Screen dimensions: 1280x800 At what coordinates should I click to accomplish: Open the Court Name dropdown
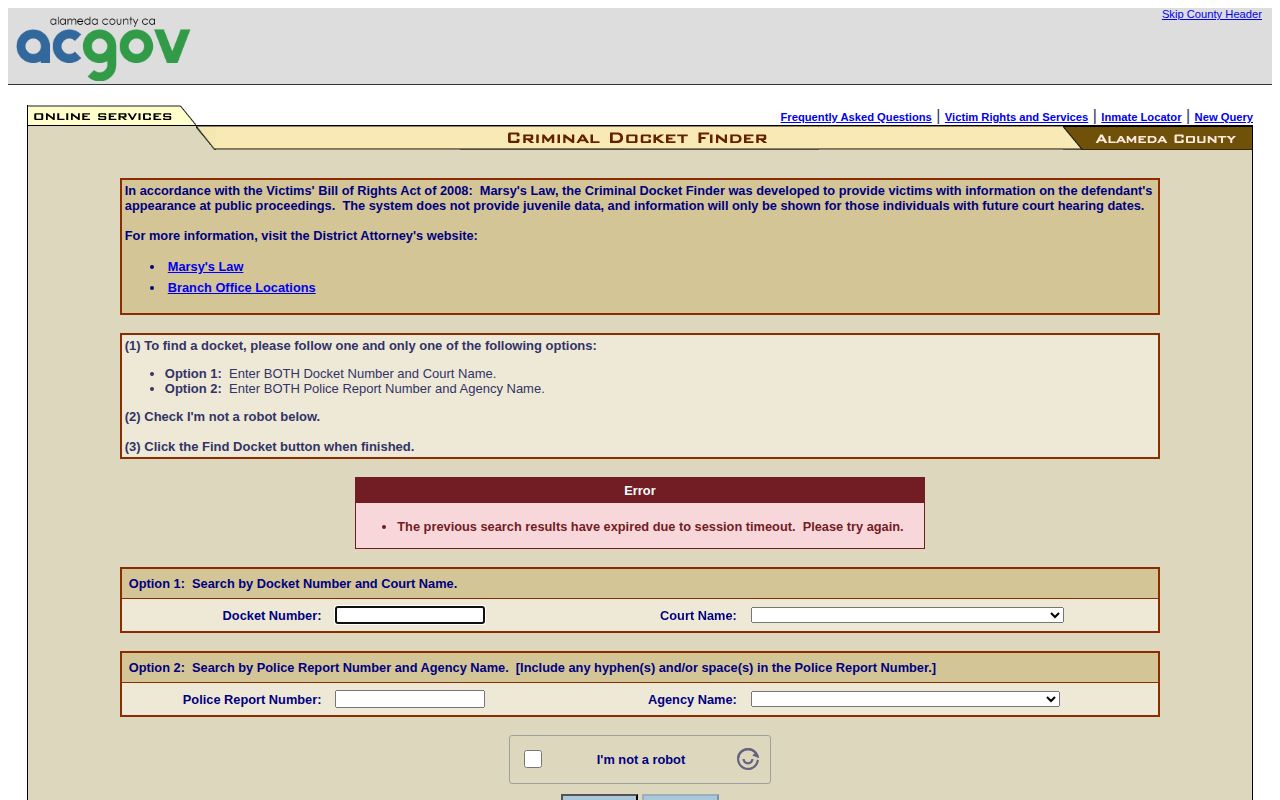[907, 615]
